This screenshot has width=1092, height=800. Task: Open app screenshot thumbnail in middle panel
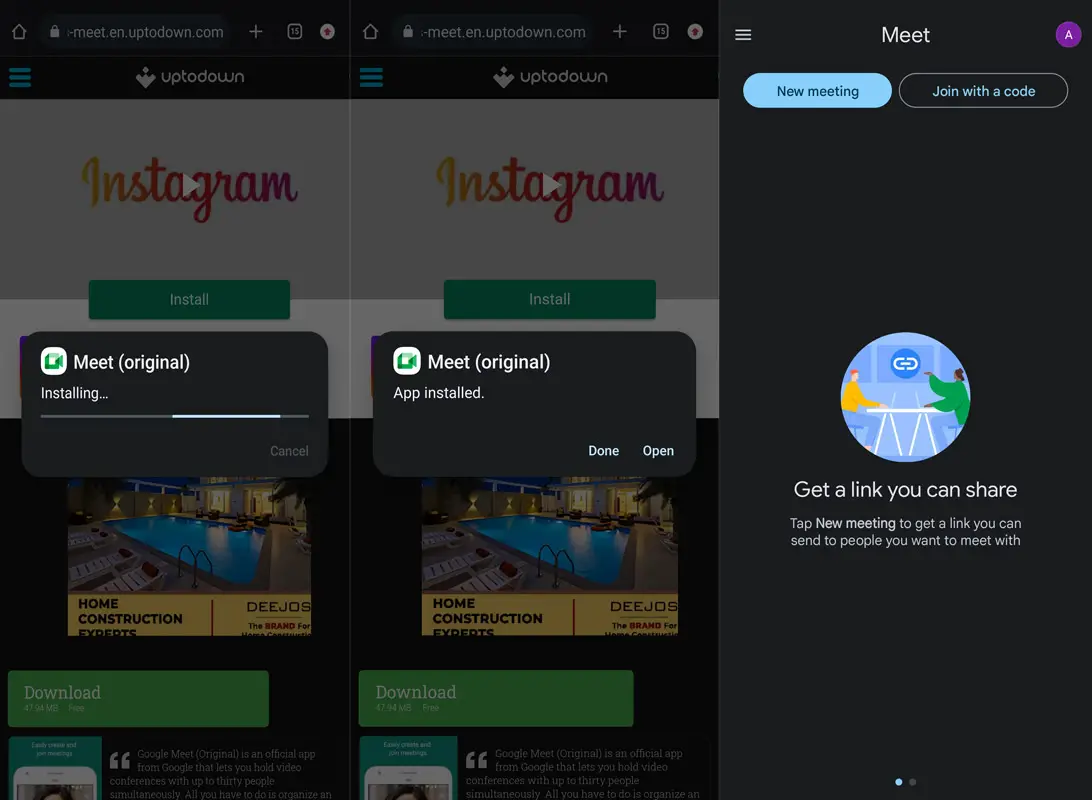pos(408,769)
